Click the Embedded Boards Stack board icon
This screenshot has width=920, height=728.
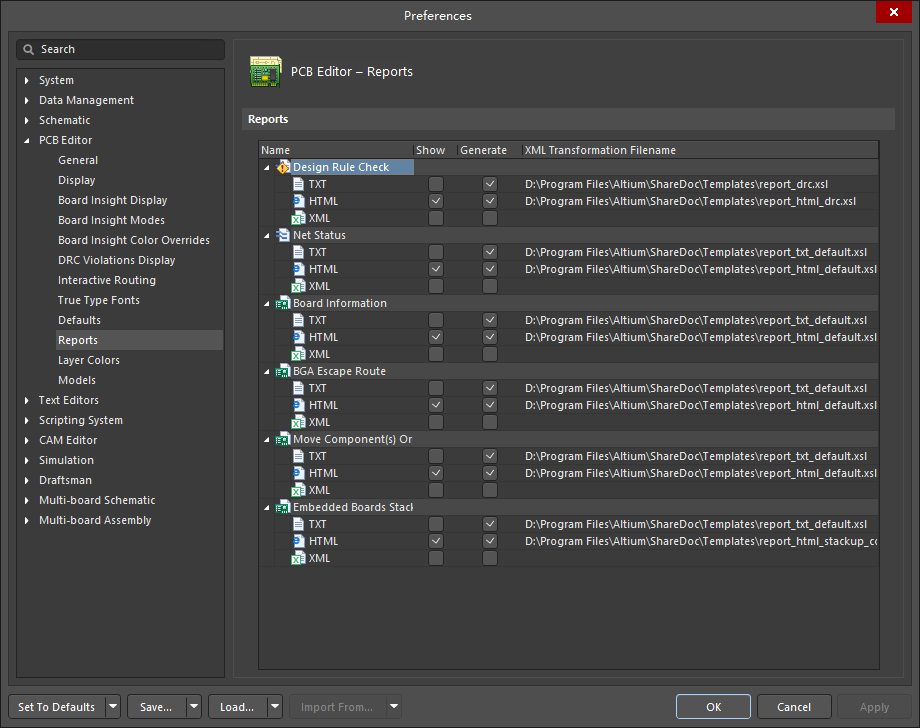283,507
